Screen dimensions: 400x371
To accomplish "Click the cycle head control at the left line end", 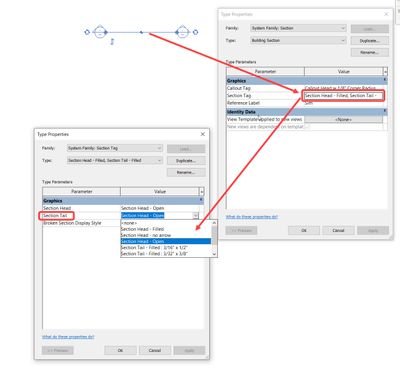I will point(87,32).
